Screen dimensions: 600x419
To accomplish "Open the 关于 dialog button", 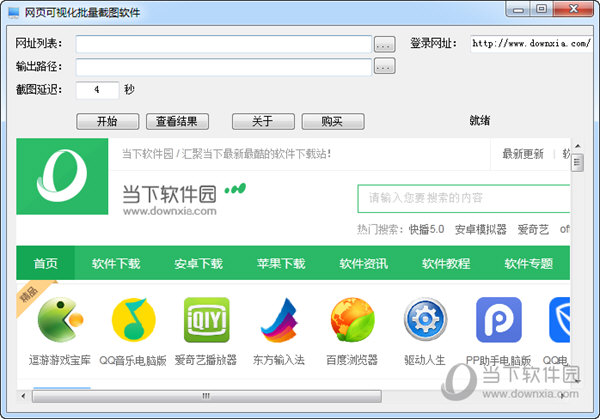I will coord(263,122).
